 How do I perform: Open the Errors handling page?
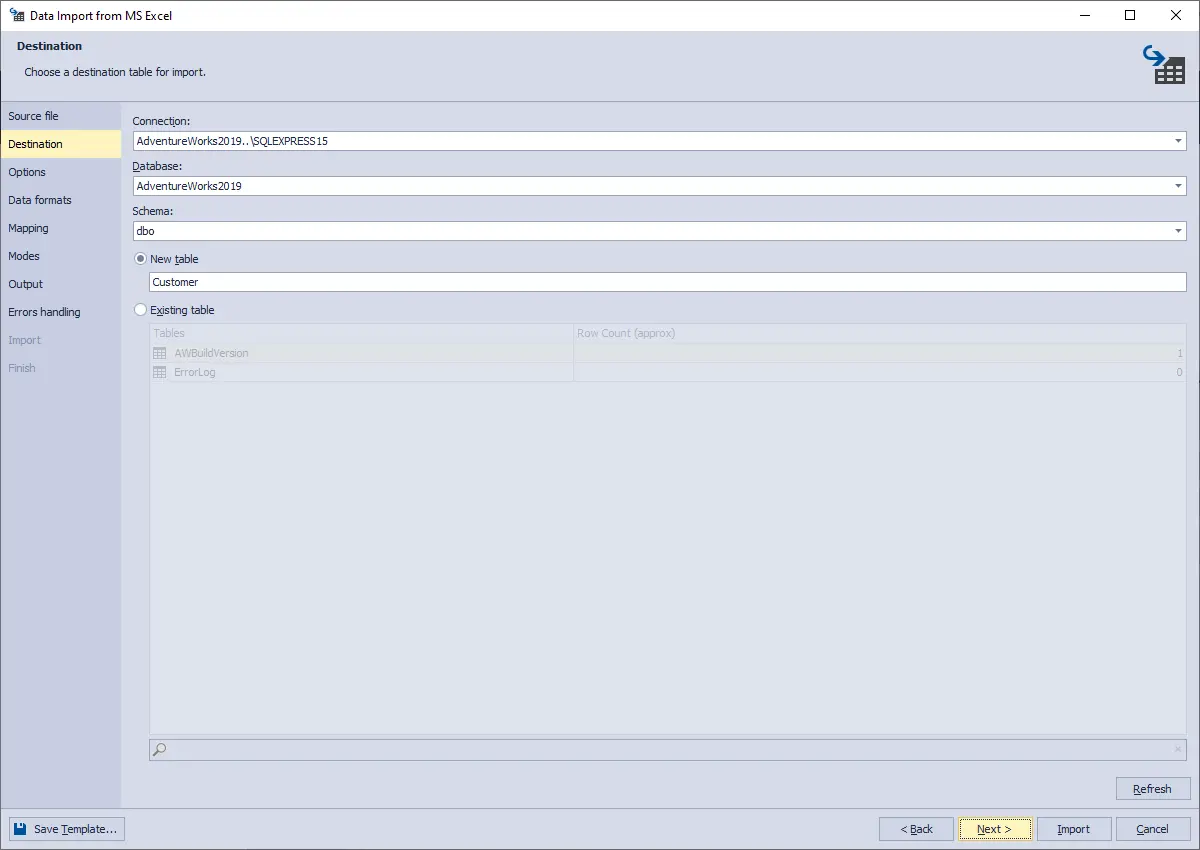44,312
